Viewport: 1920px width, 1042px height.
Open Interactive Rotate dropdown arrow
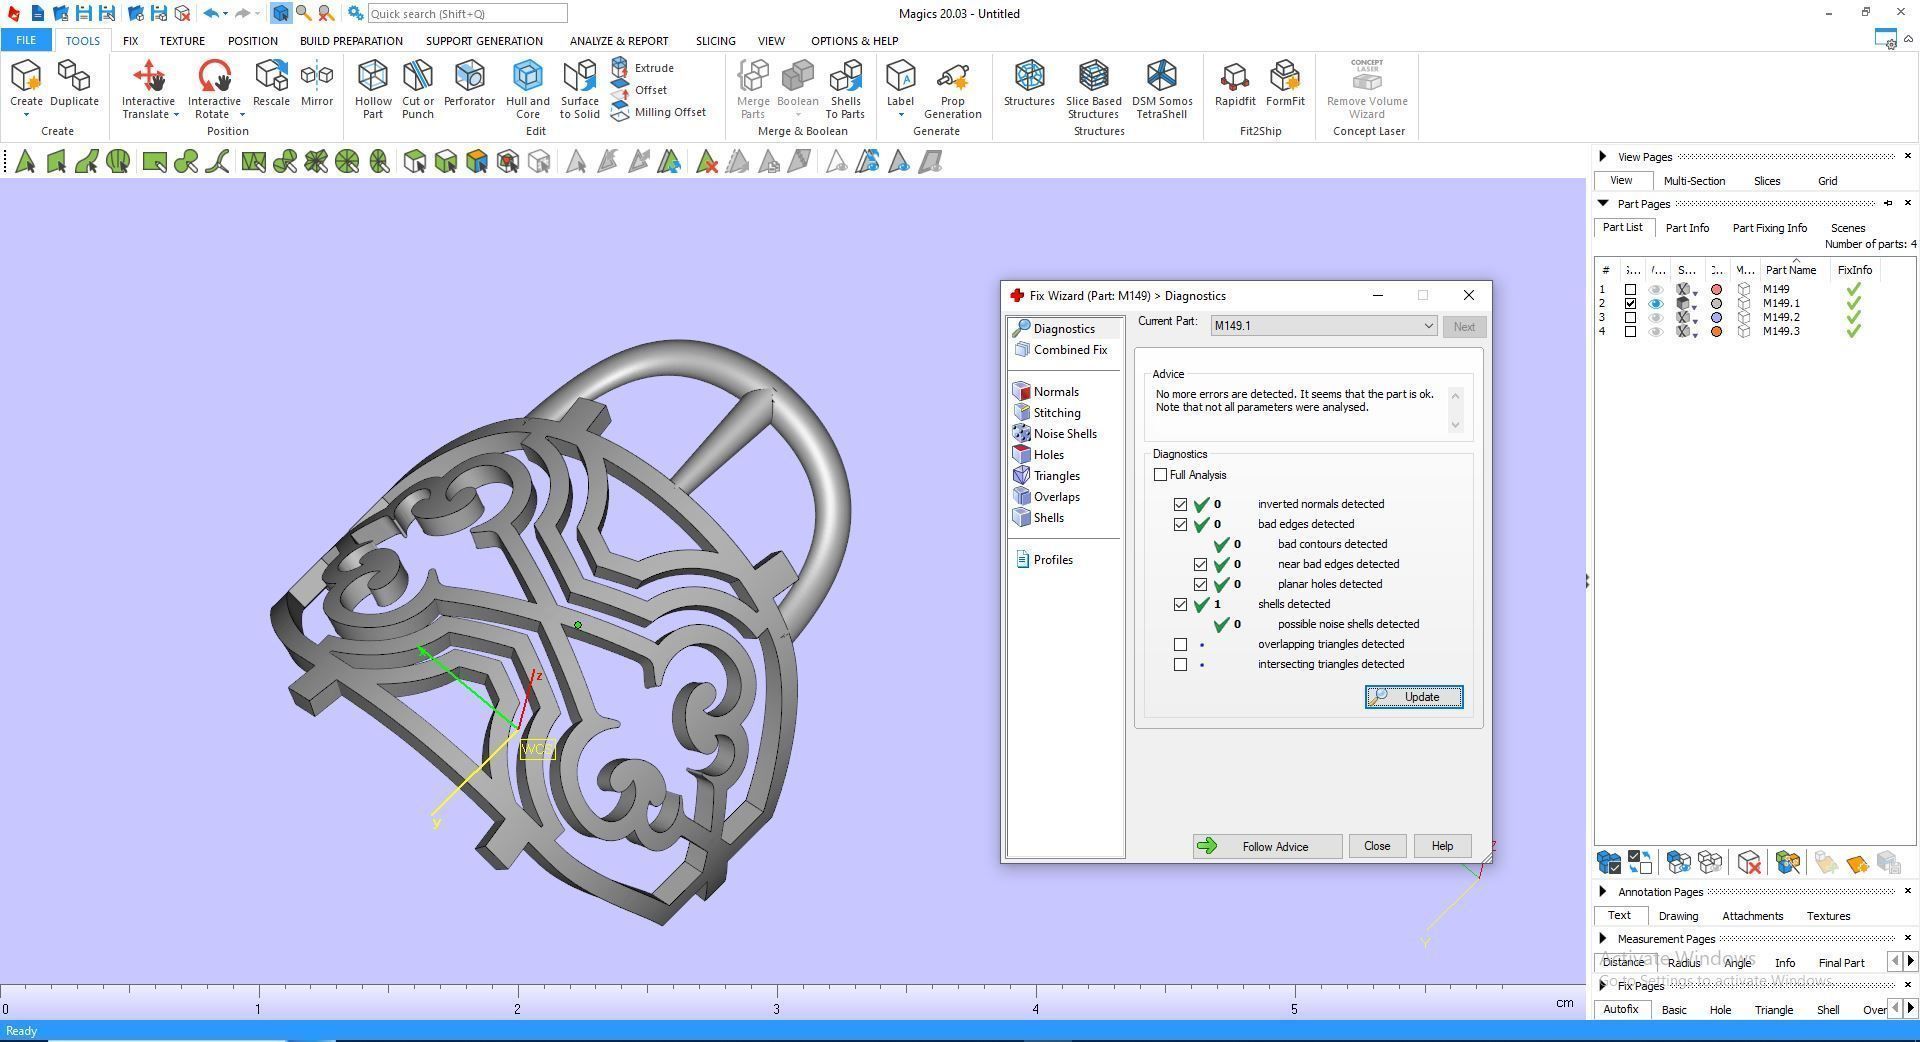click(x=242, y=115)
